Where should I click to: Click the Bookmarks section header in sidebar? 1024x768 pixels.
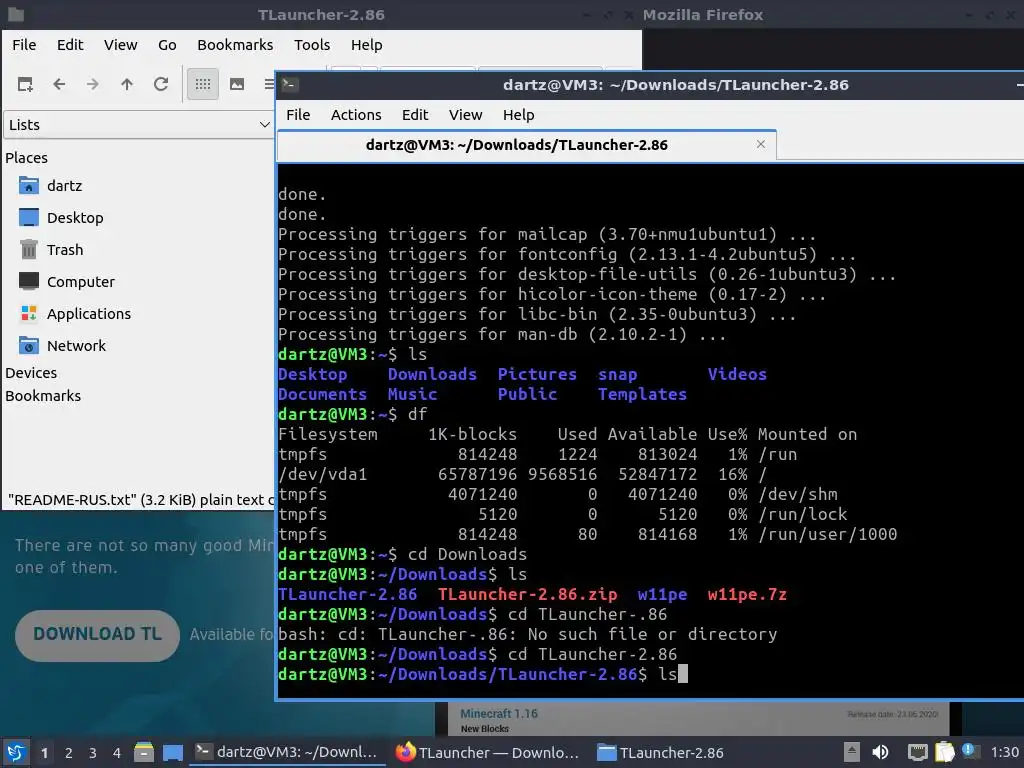43,396
